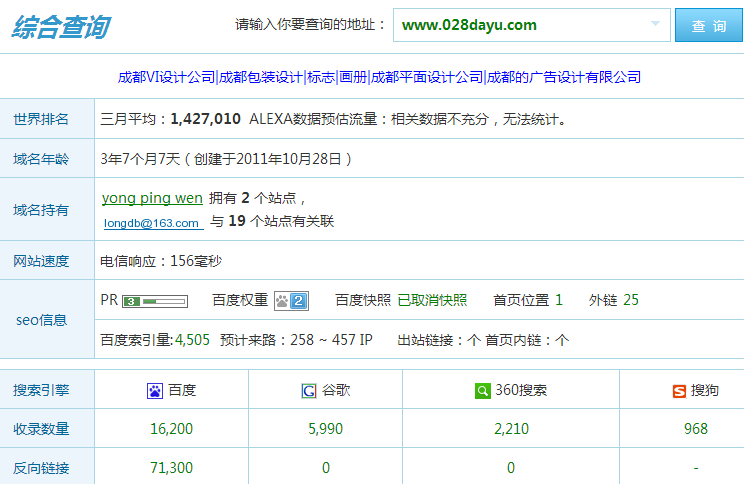744x484 pixels.
Task: Click the 综合查询 logo
Action: click(x=61, y=27)
